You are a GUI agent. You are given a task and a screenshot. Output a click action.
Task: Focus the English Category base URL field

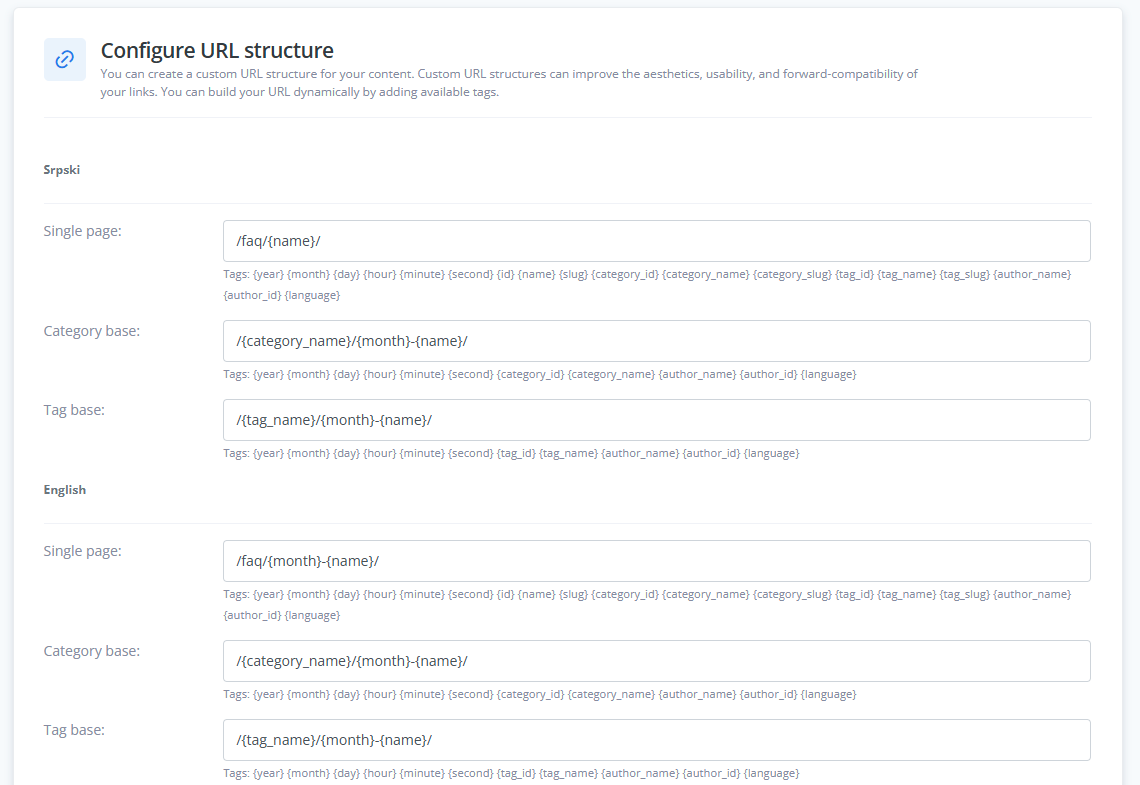click(x=657, y=661)
